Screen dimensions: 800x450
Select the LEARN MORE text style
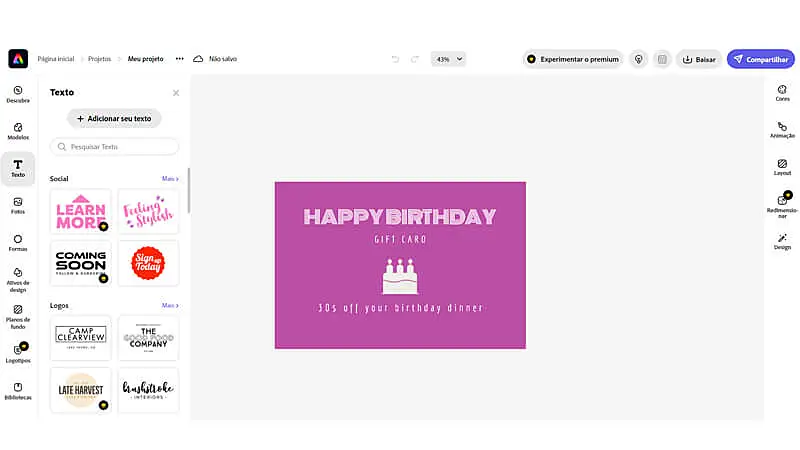(81, 212)
